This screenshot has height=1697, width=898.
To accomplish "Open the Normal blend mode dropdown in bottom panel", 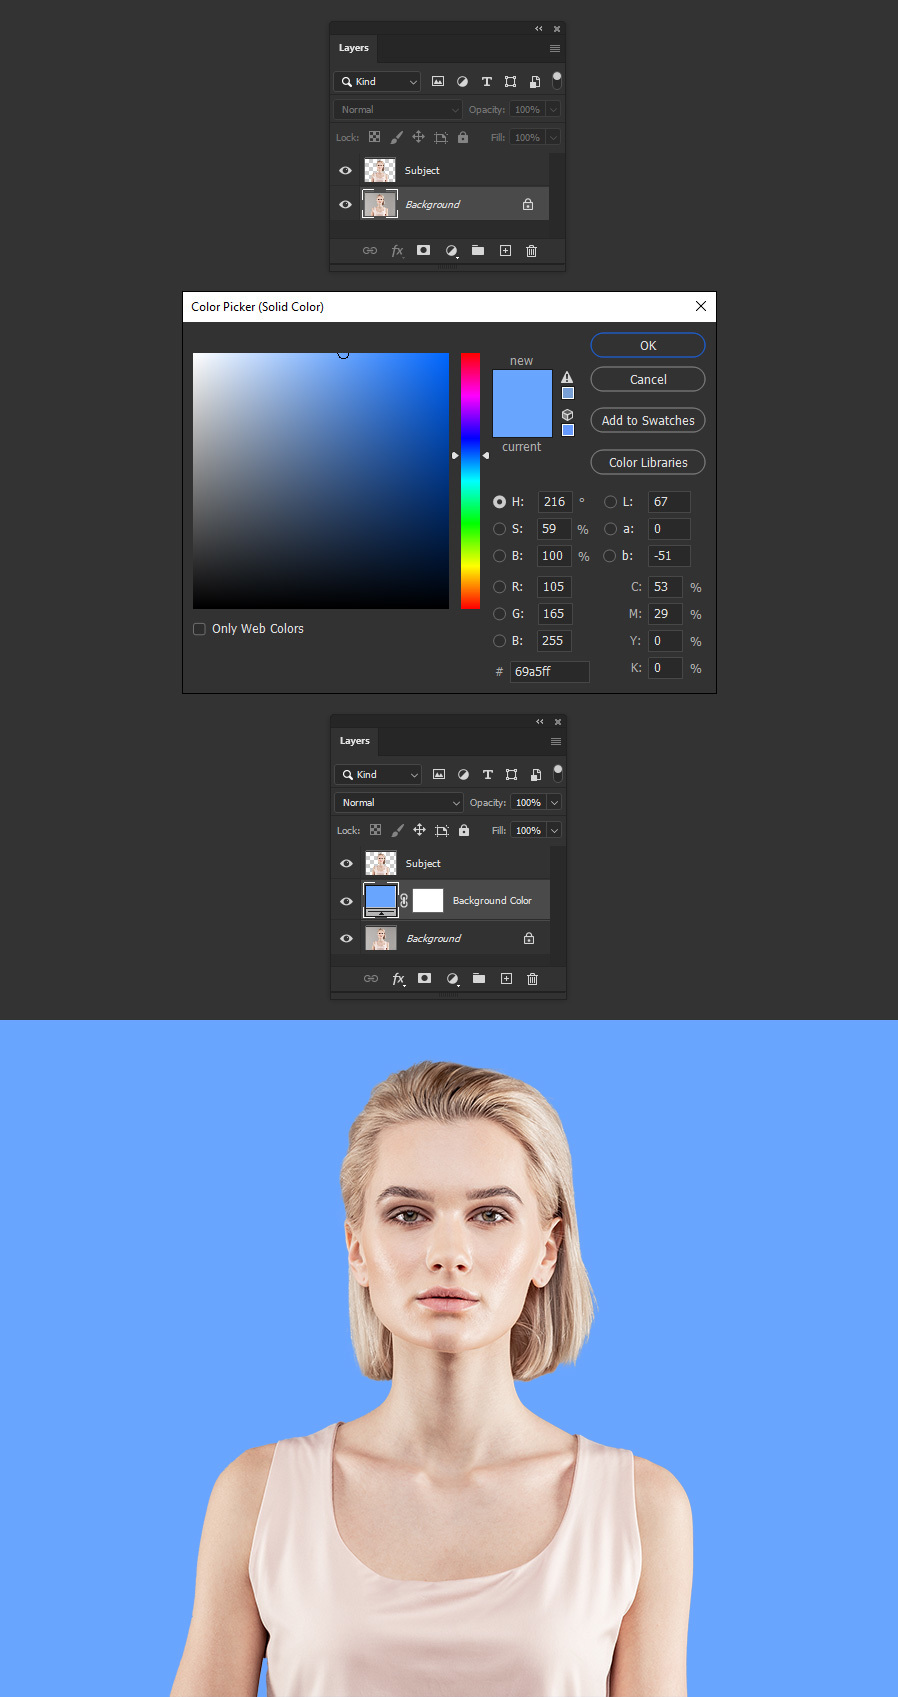I will [x=399, y=802].
